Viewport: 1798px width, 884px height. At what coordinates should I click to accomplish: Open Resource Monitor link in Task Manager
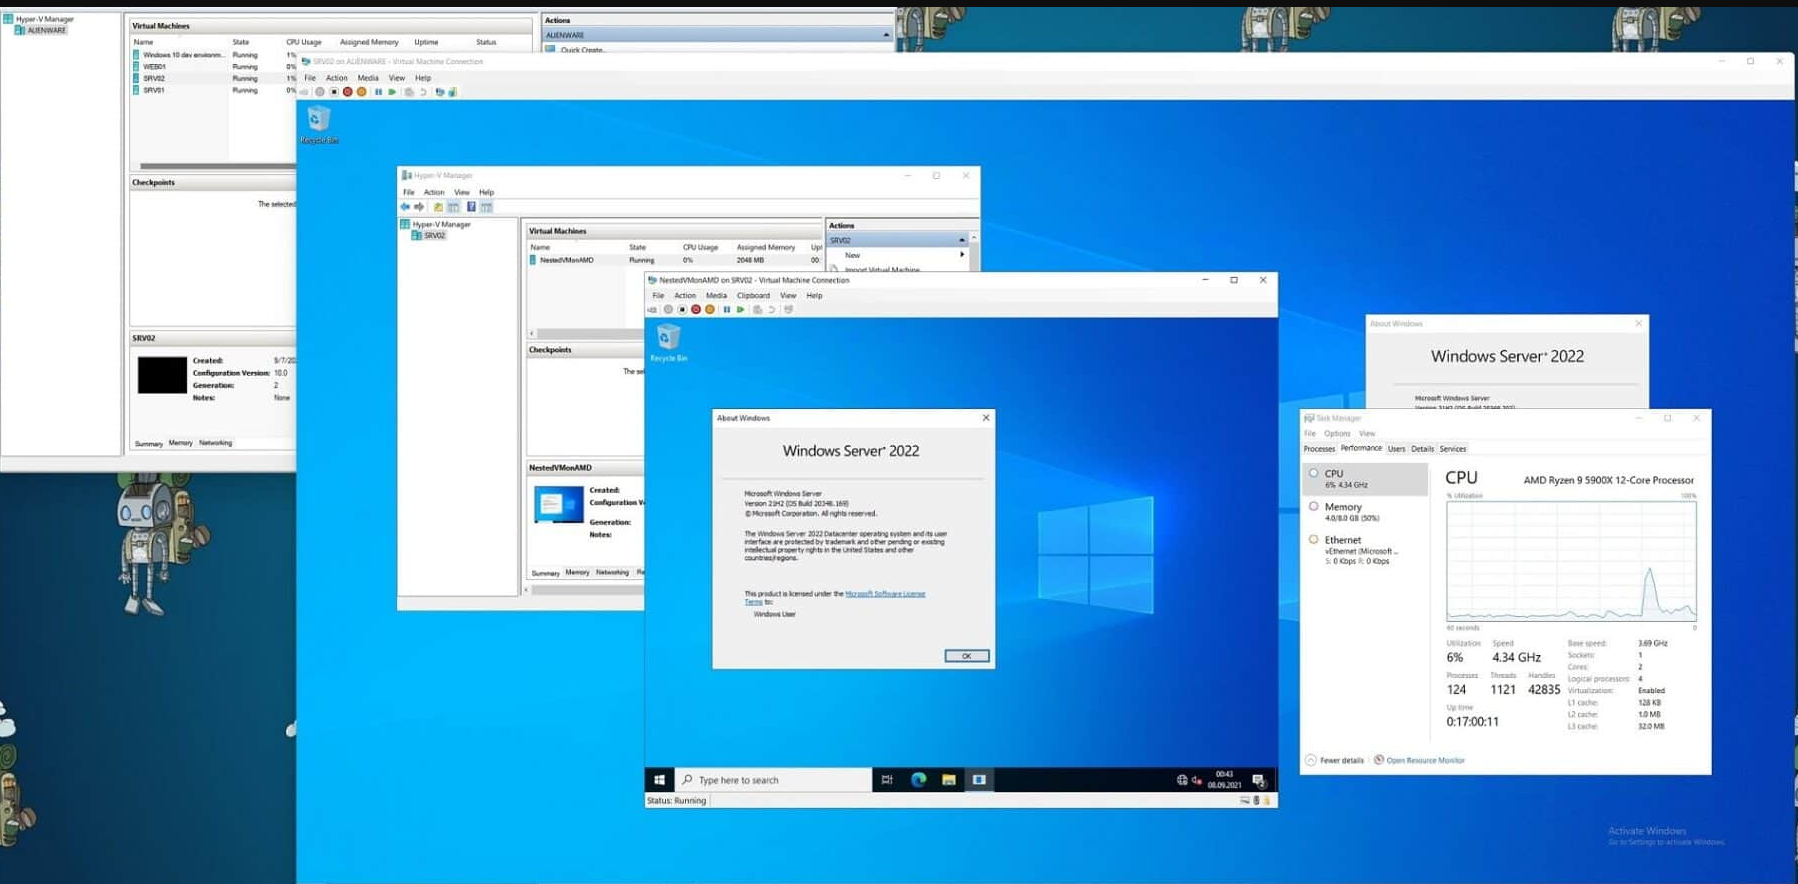1425,761
